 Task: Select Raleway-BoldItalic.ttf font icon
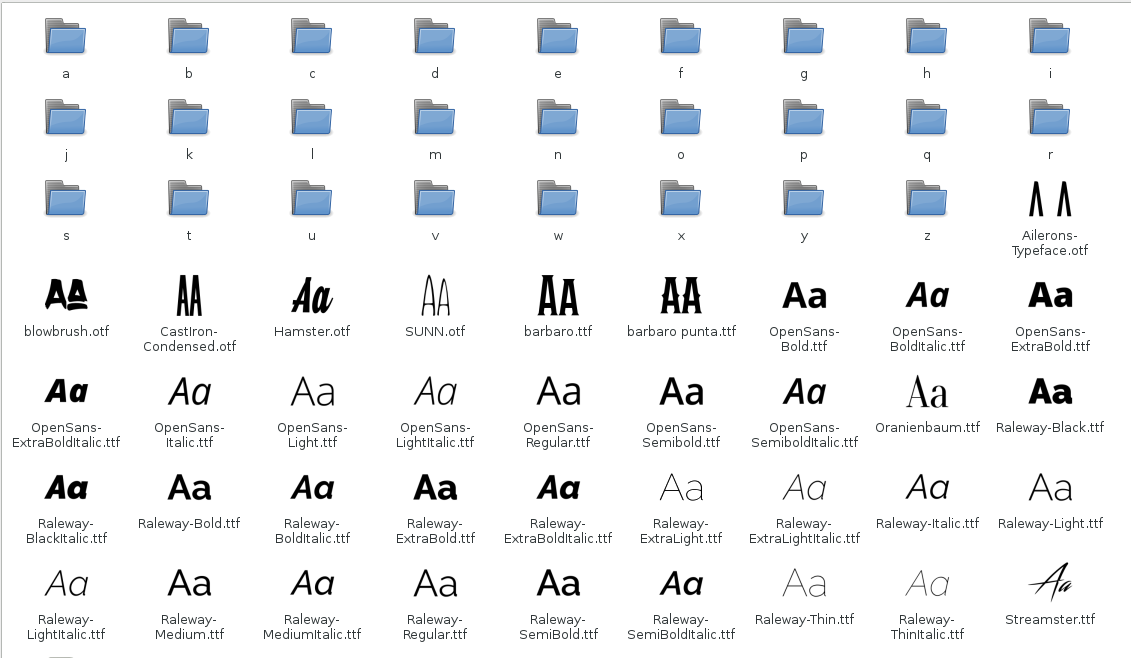(312, 488)
